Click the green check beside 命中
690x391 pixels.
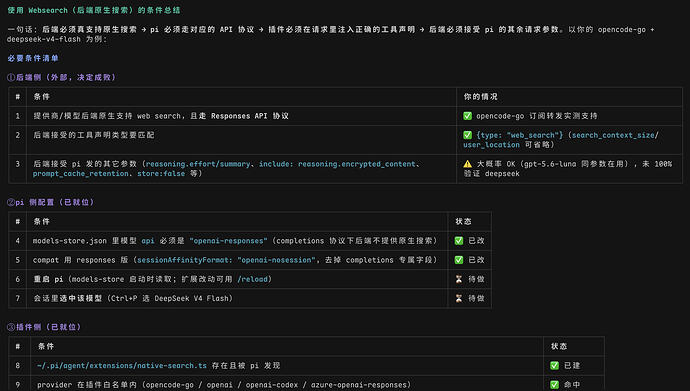(x=554, y=385)
